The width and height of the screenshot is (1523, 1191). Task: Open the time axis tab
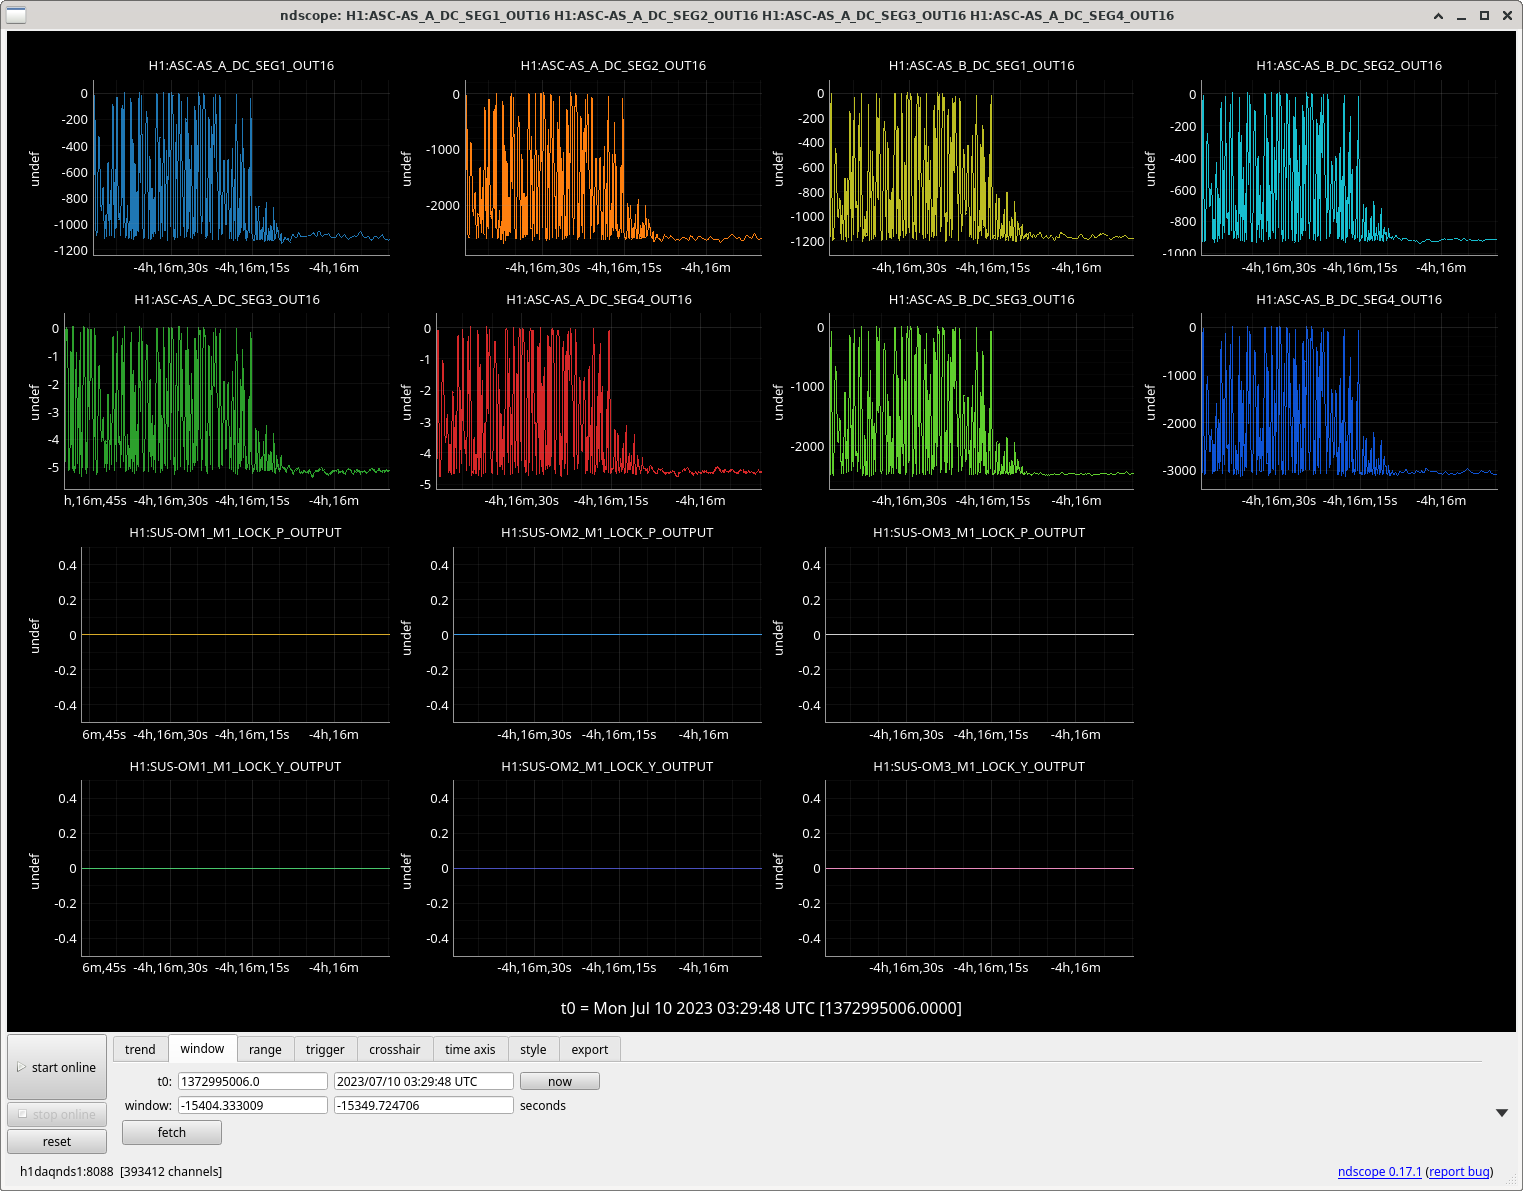coord(470,1049)
